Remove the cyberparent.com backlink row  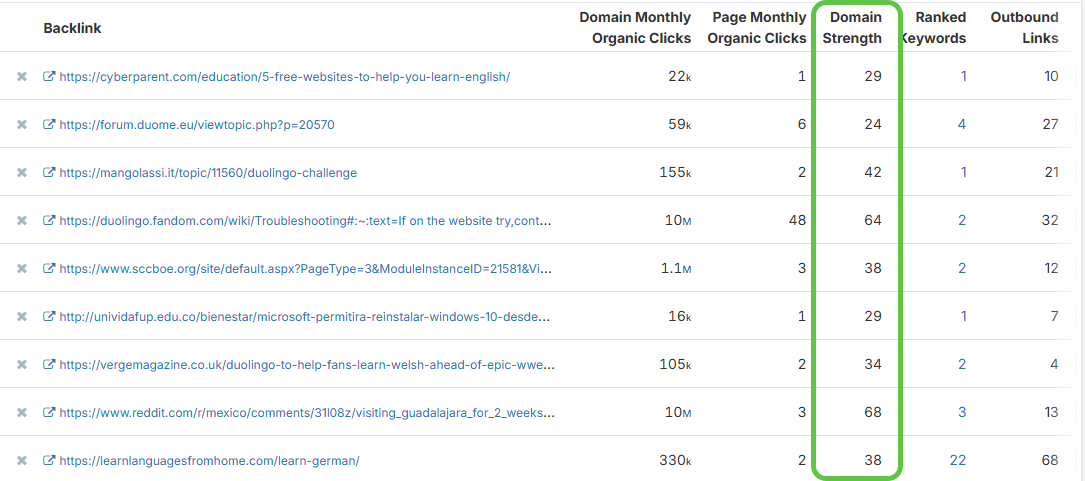[x=21, y=76]
